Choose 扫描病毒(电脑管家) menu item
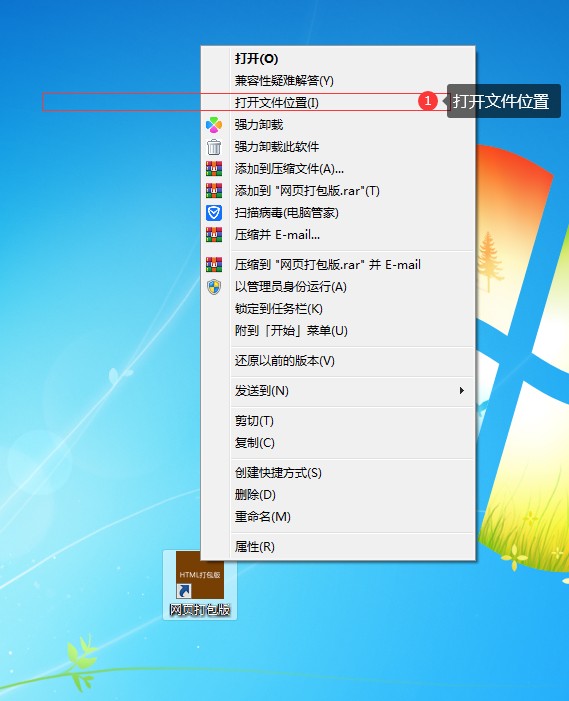Viewport: 569px width, 701px height. 338,212
